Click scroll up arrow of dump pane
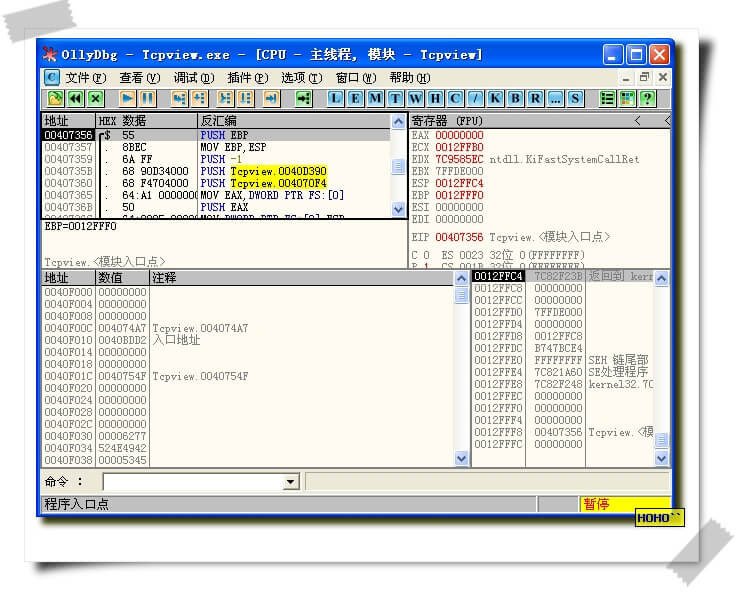 point(461,279)
